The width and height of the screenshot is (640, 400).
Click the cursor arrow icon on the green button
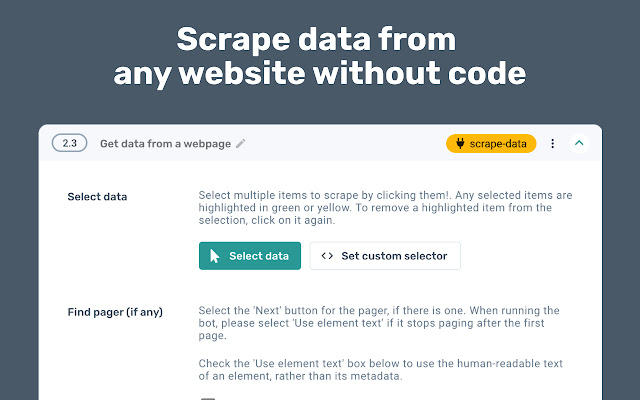(x=214, y=256)
